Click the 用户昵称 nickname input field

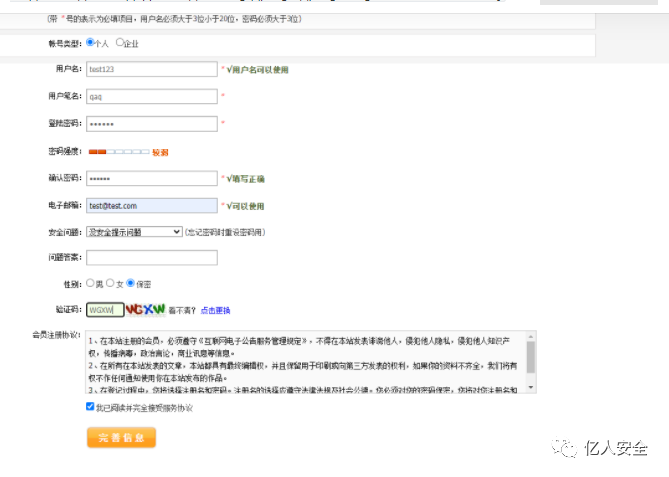(x=151, y=97)
